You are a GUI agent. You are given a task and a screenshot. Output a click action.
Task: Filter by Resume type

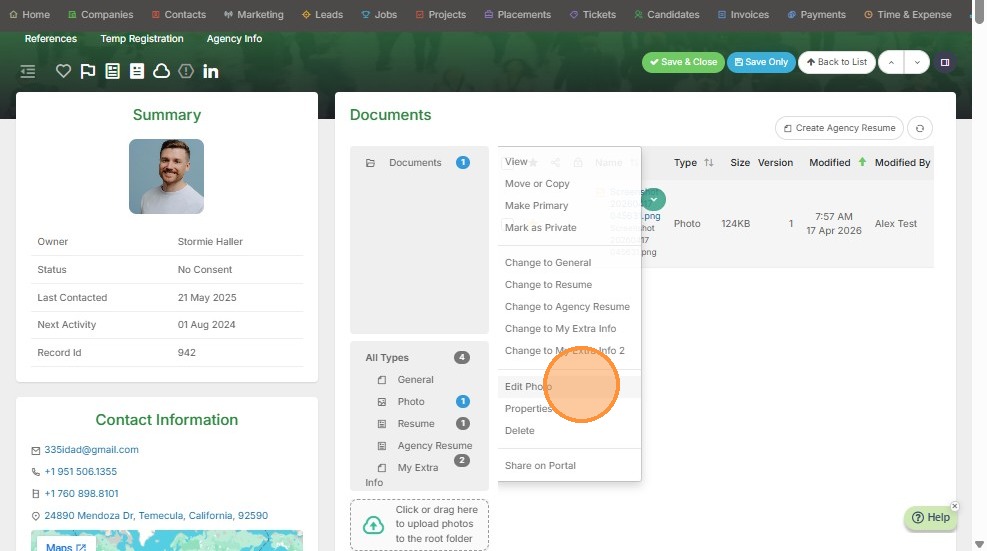[418, 424]
